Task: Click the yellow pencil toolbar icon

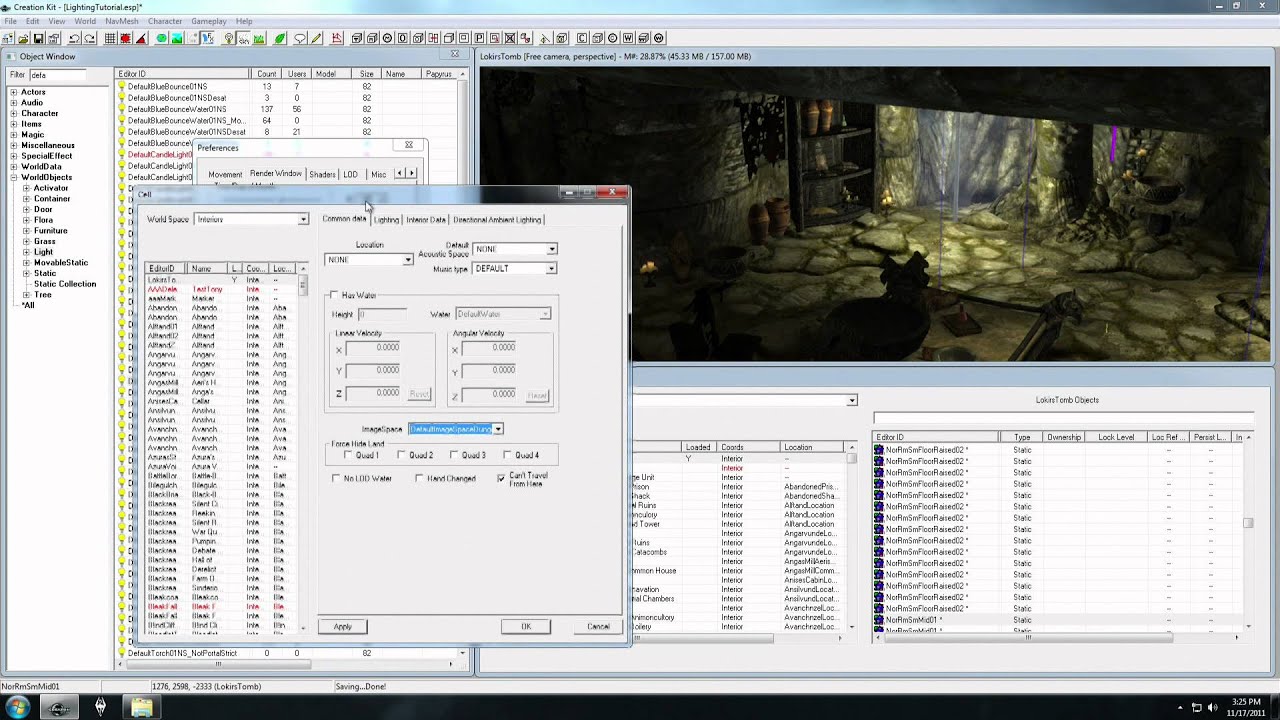Action: click(x=316, y=38)
